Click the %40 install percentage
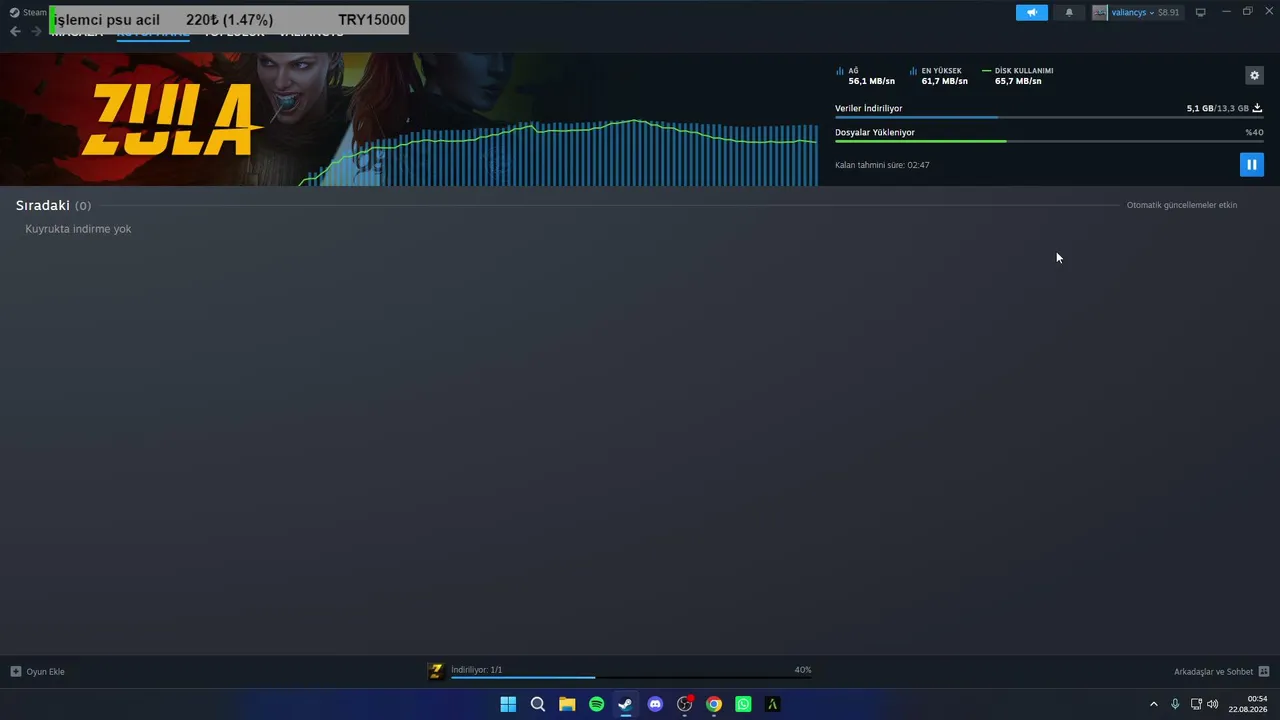The width and height of the screenshot is (1280, 720). click(x=1254, y=132)
